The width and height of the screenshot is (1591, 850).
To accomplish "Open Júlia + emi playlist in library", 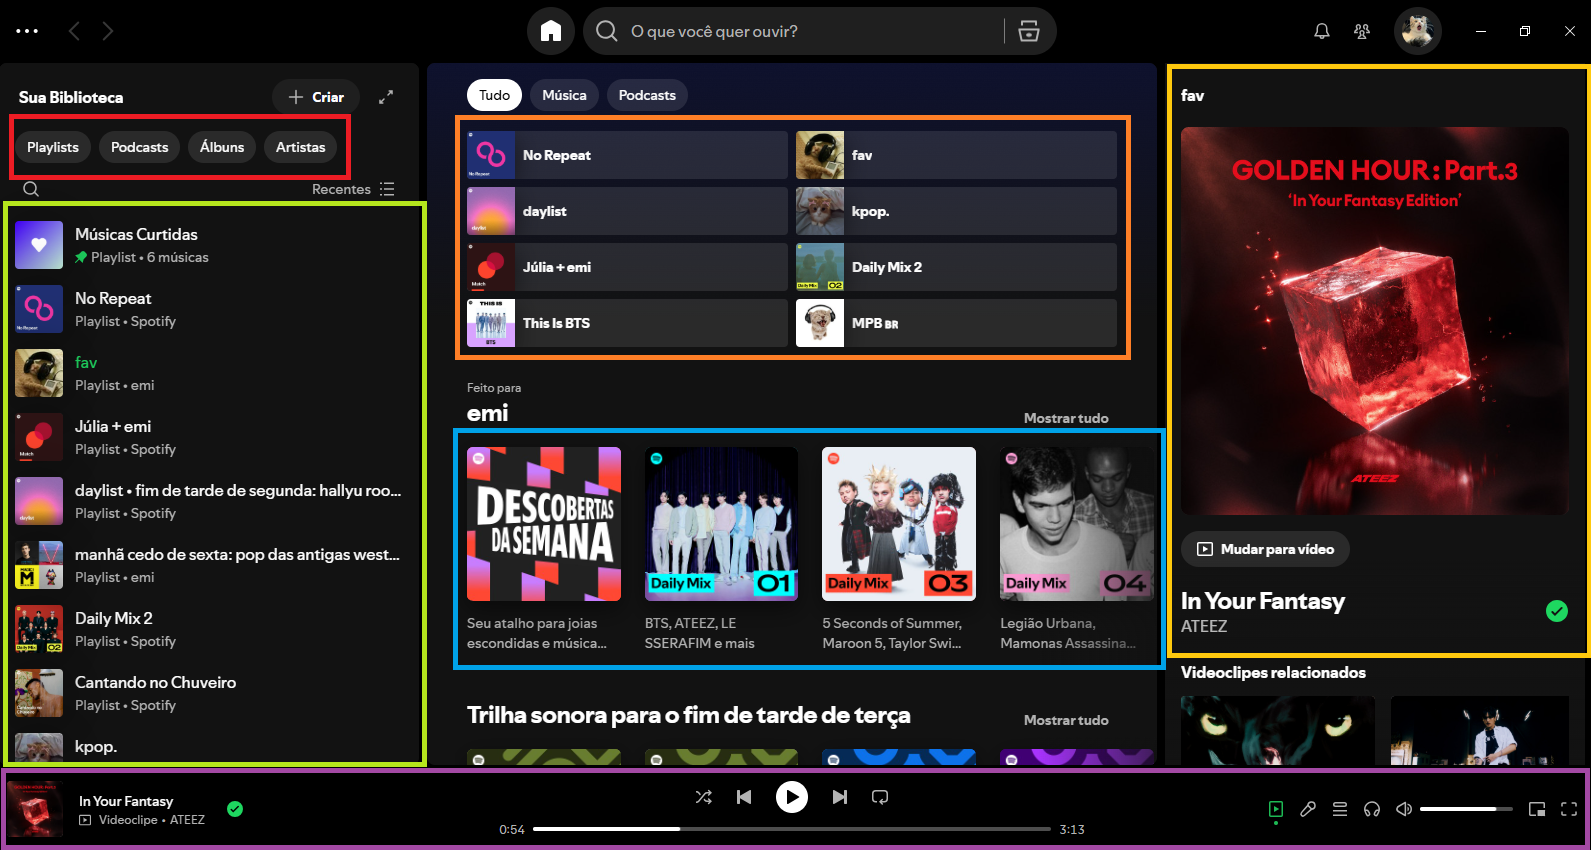I will 212,437.
